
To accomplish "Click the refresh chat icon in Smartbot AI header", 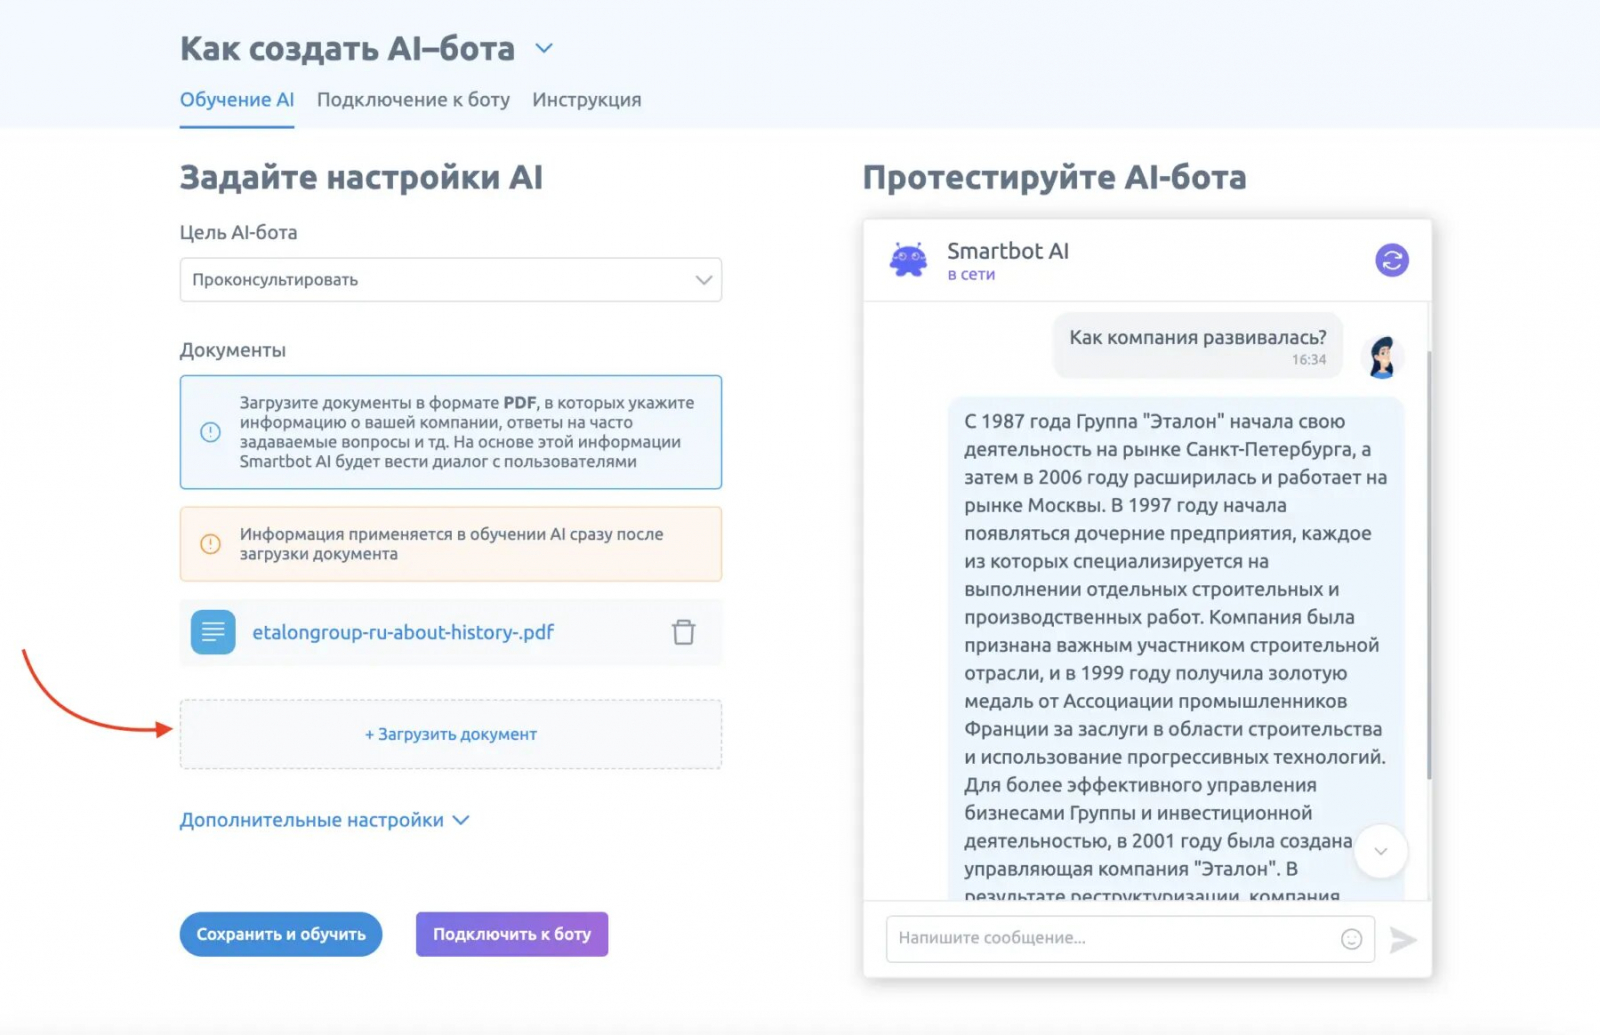I will 1392,260.
